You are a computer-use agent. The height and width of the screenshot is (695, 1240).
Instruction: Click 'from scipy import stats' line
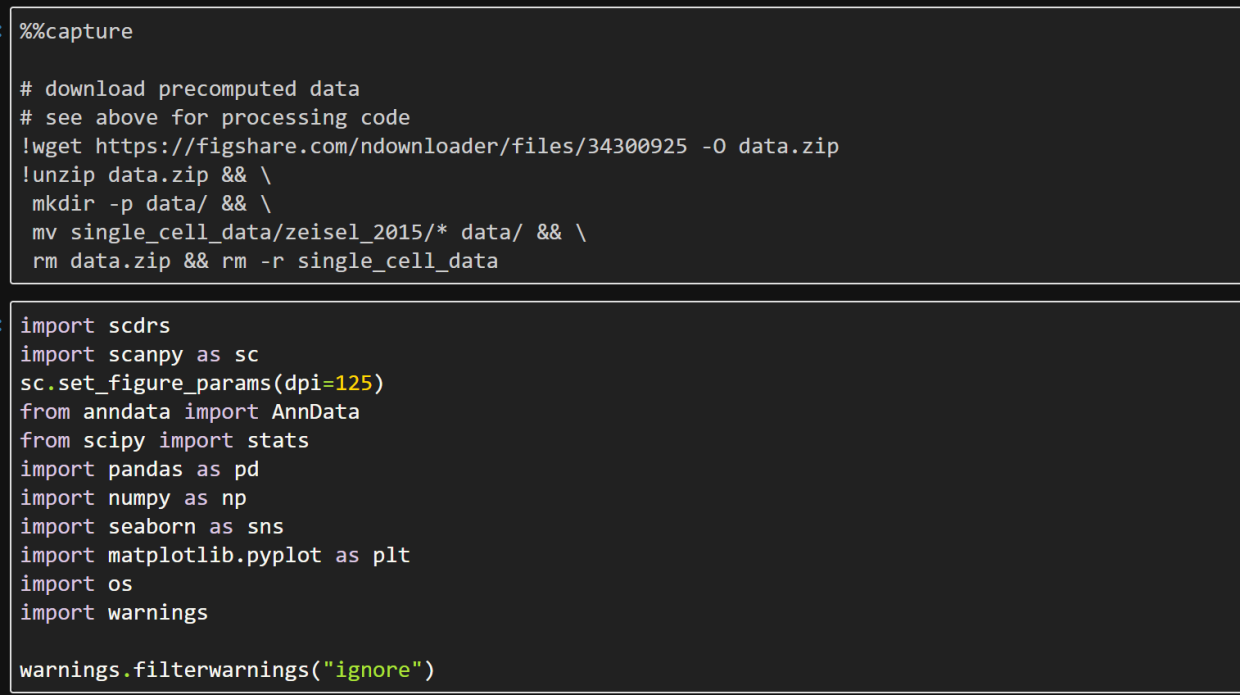tap(164, 440)
